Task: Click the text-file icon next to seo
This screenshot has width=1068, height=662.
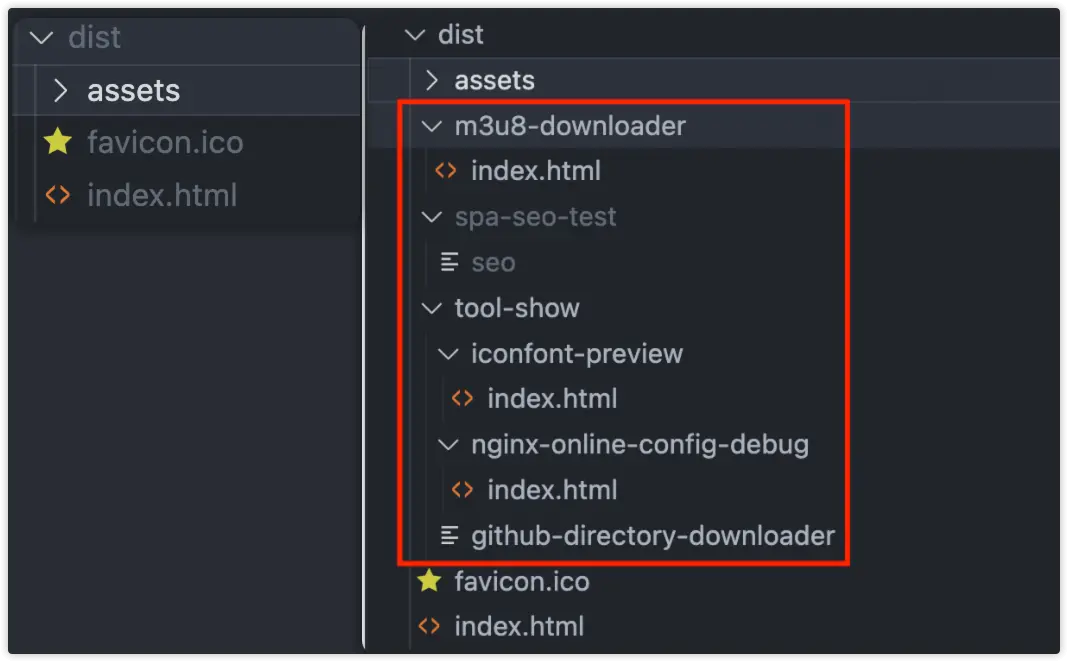Action: coord(450,263)
